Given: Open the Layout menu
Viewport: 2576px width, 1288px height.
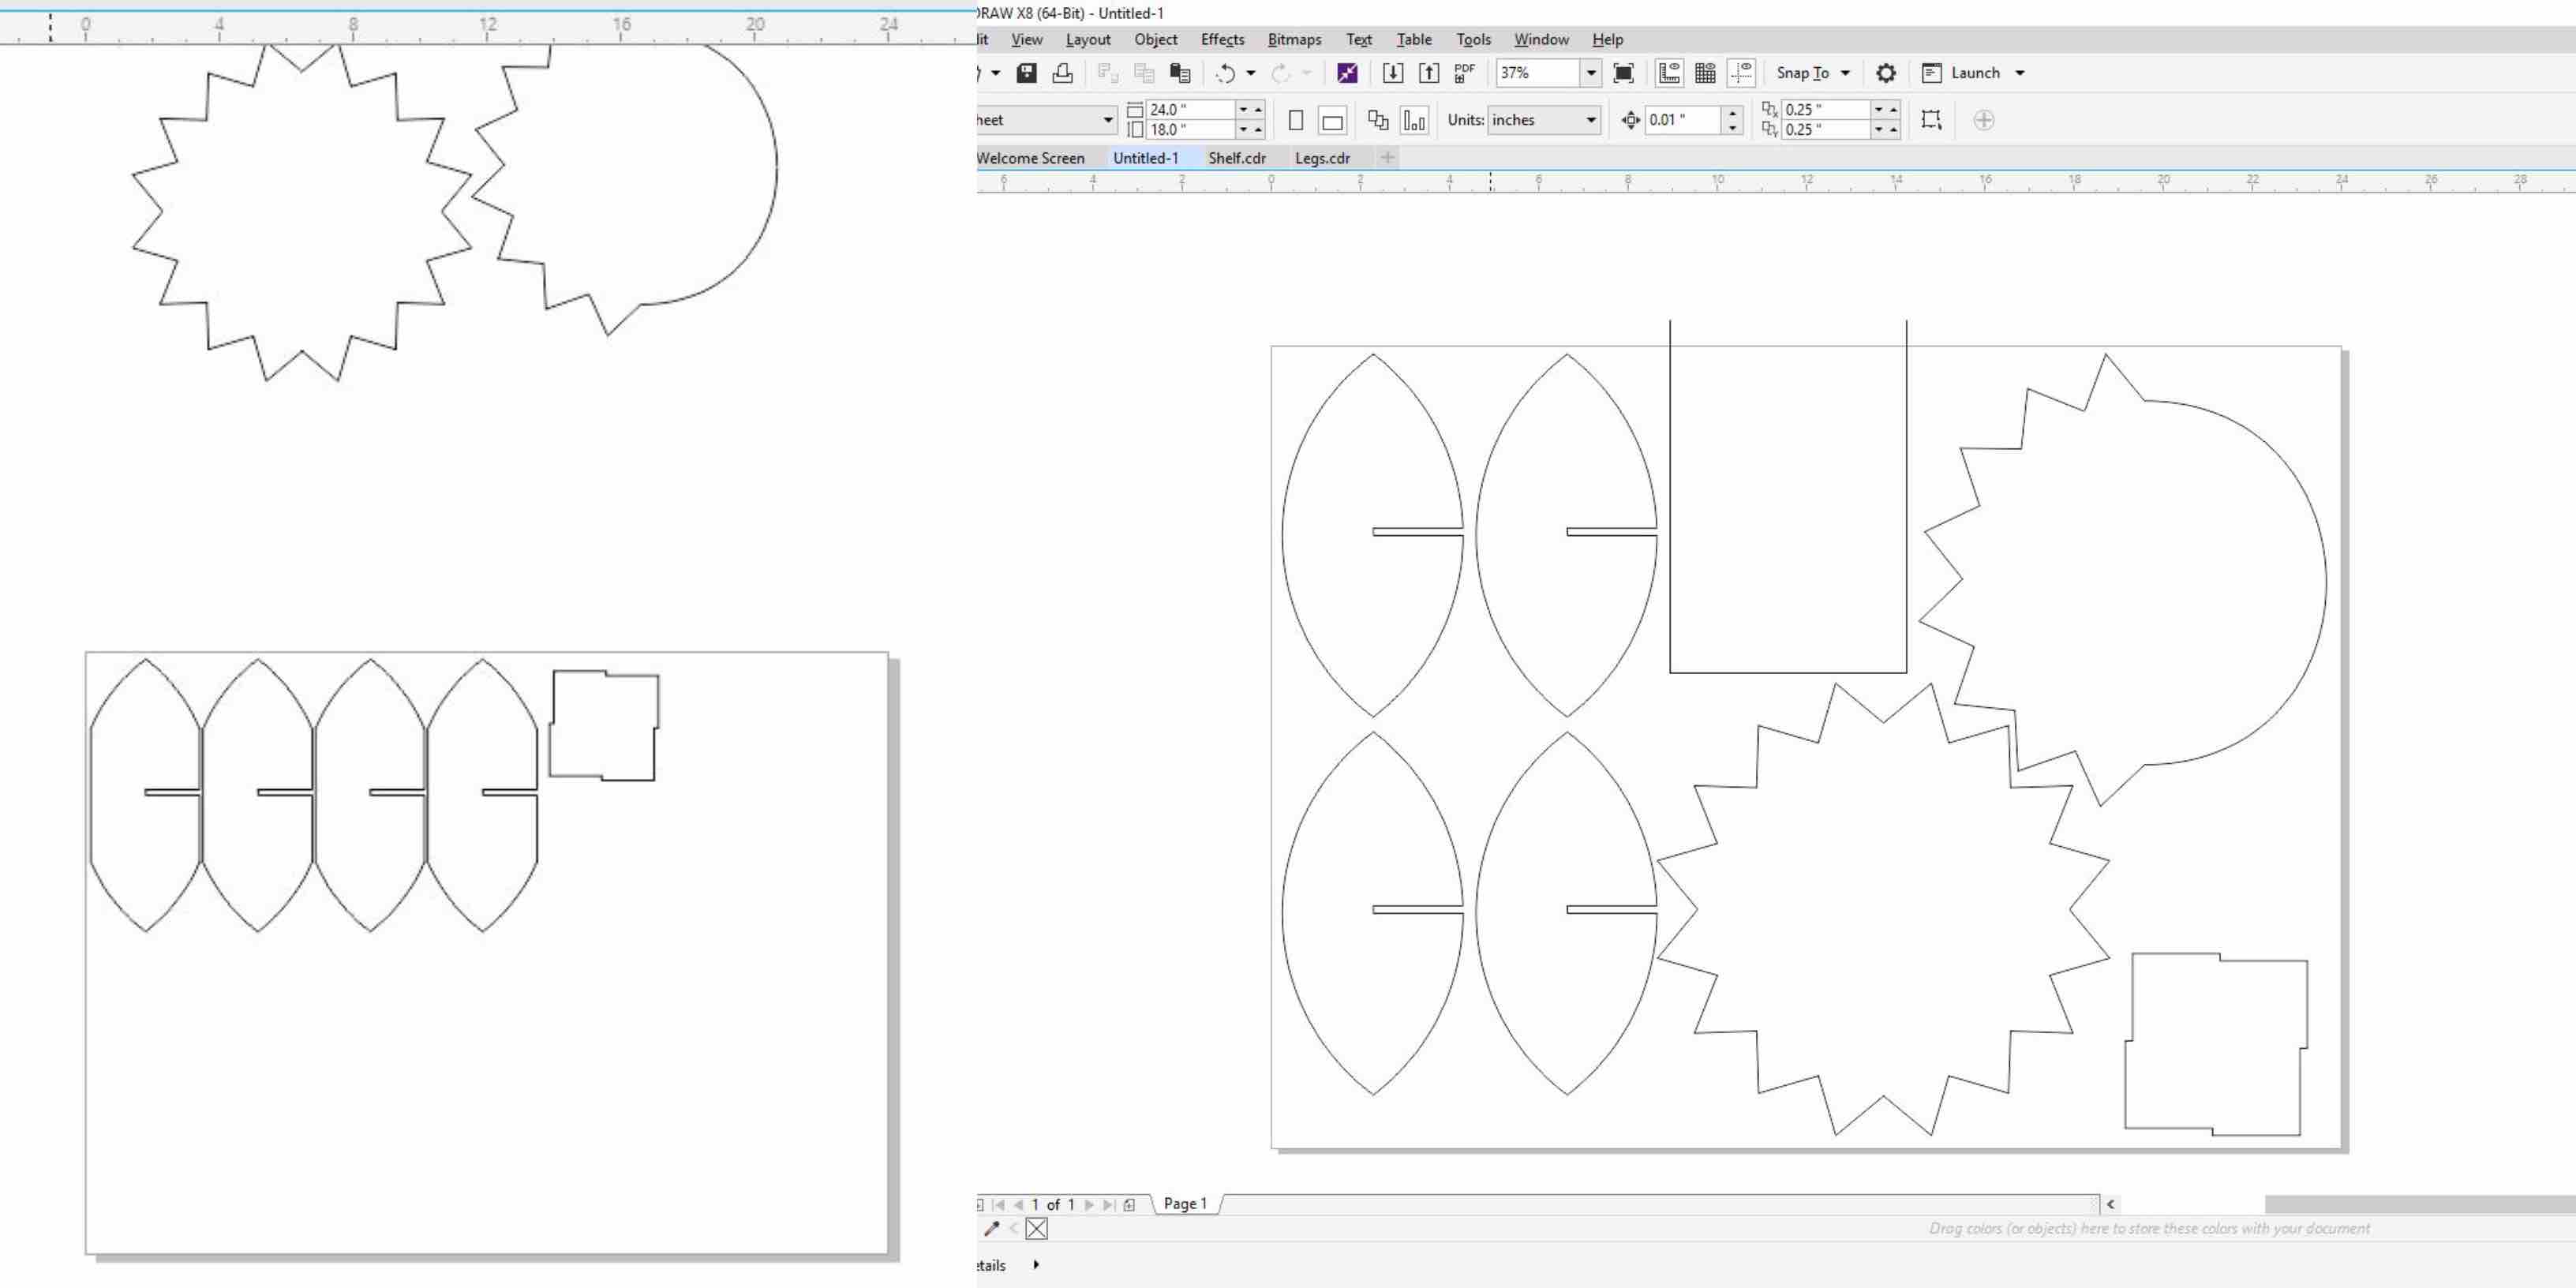Looking at the screenshot, I should pos(1088,39).
